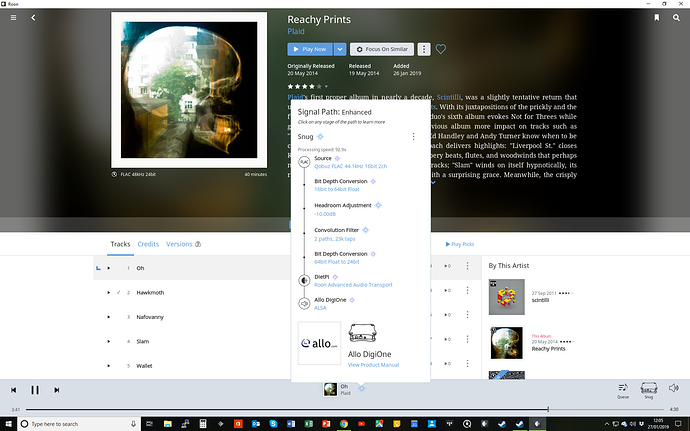Click ALSA under Allo DigiOne
The width and height of the screenshot is (690, 431).
click(x=320, y=308)
